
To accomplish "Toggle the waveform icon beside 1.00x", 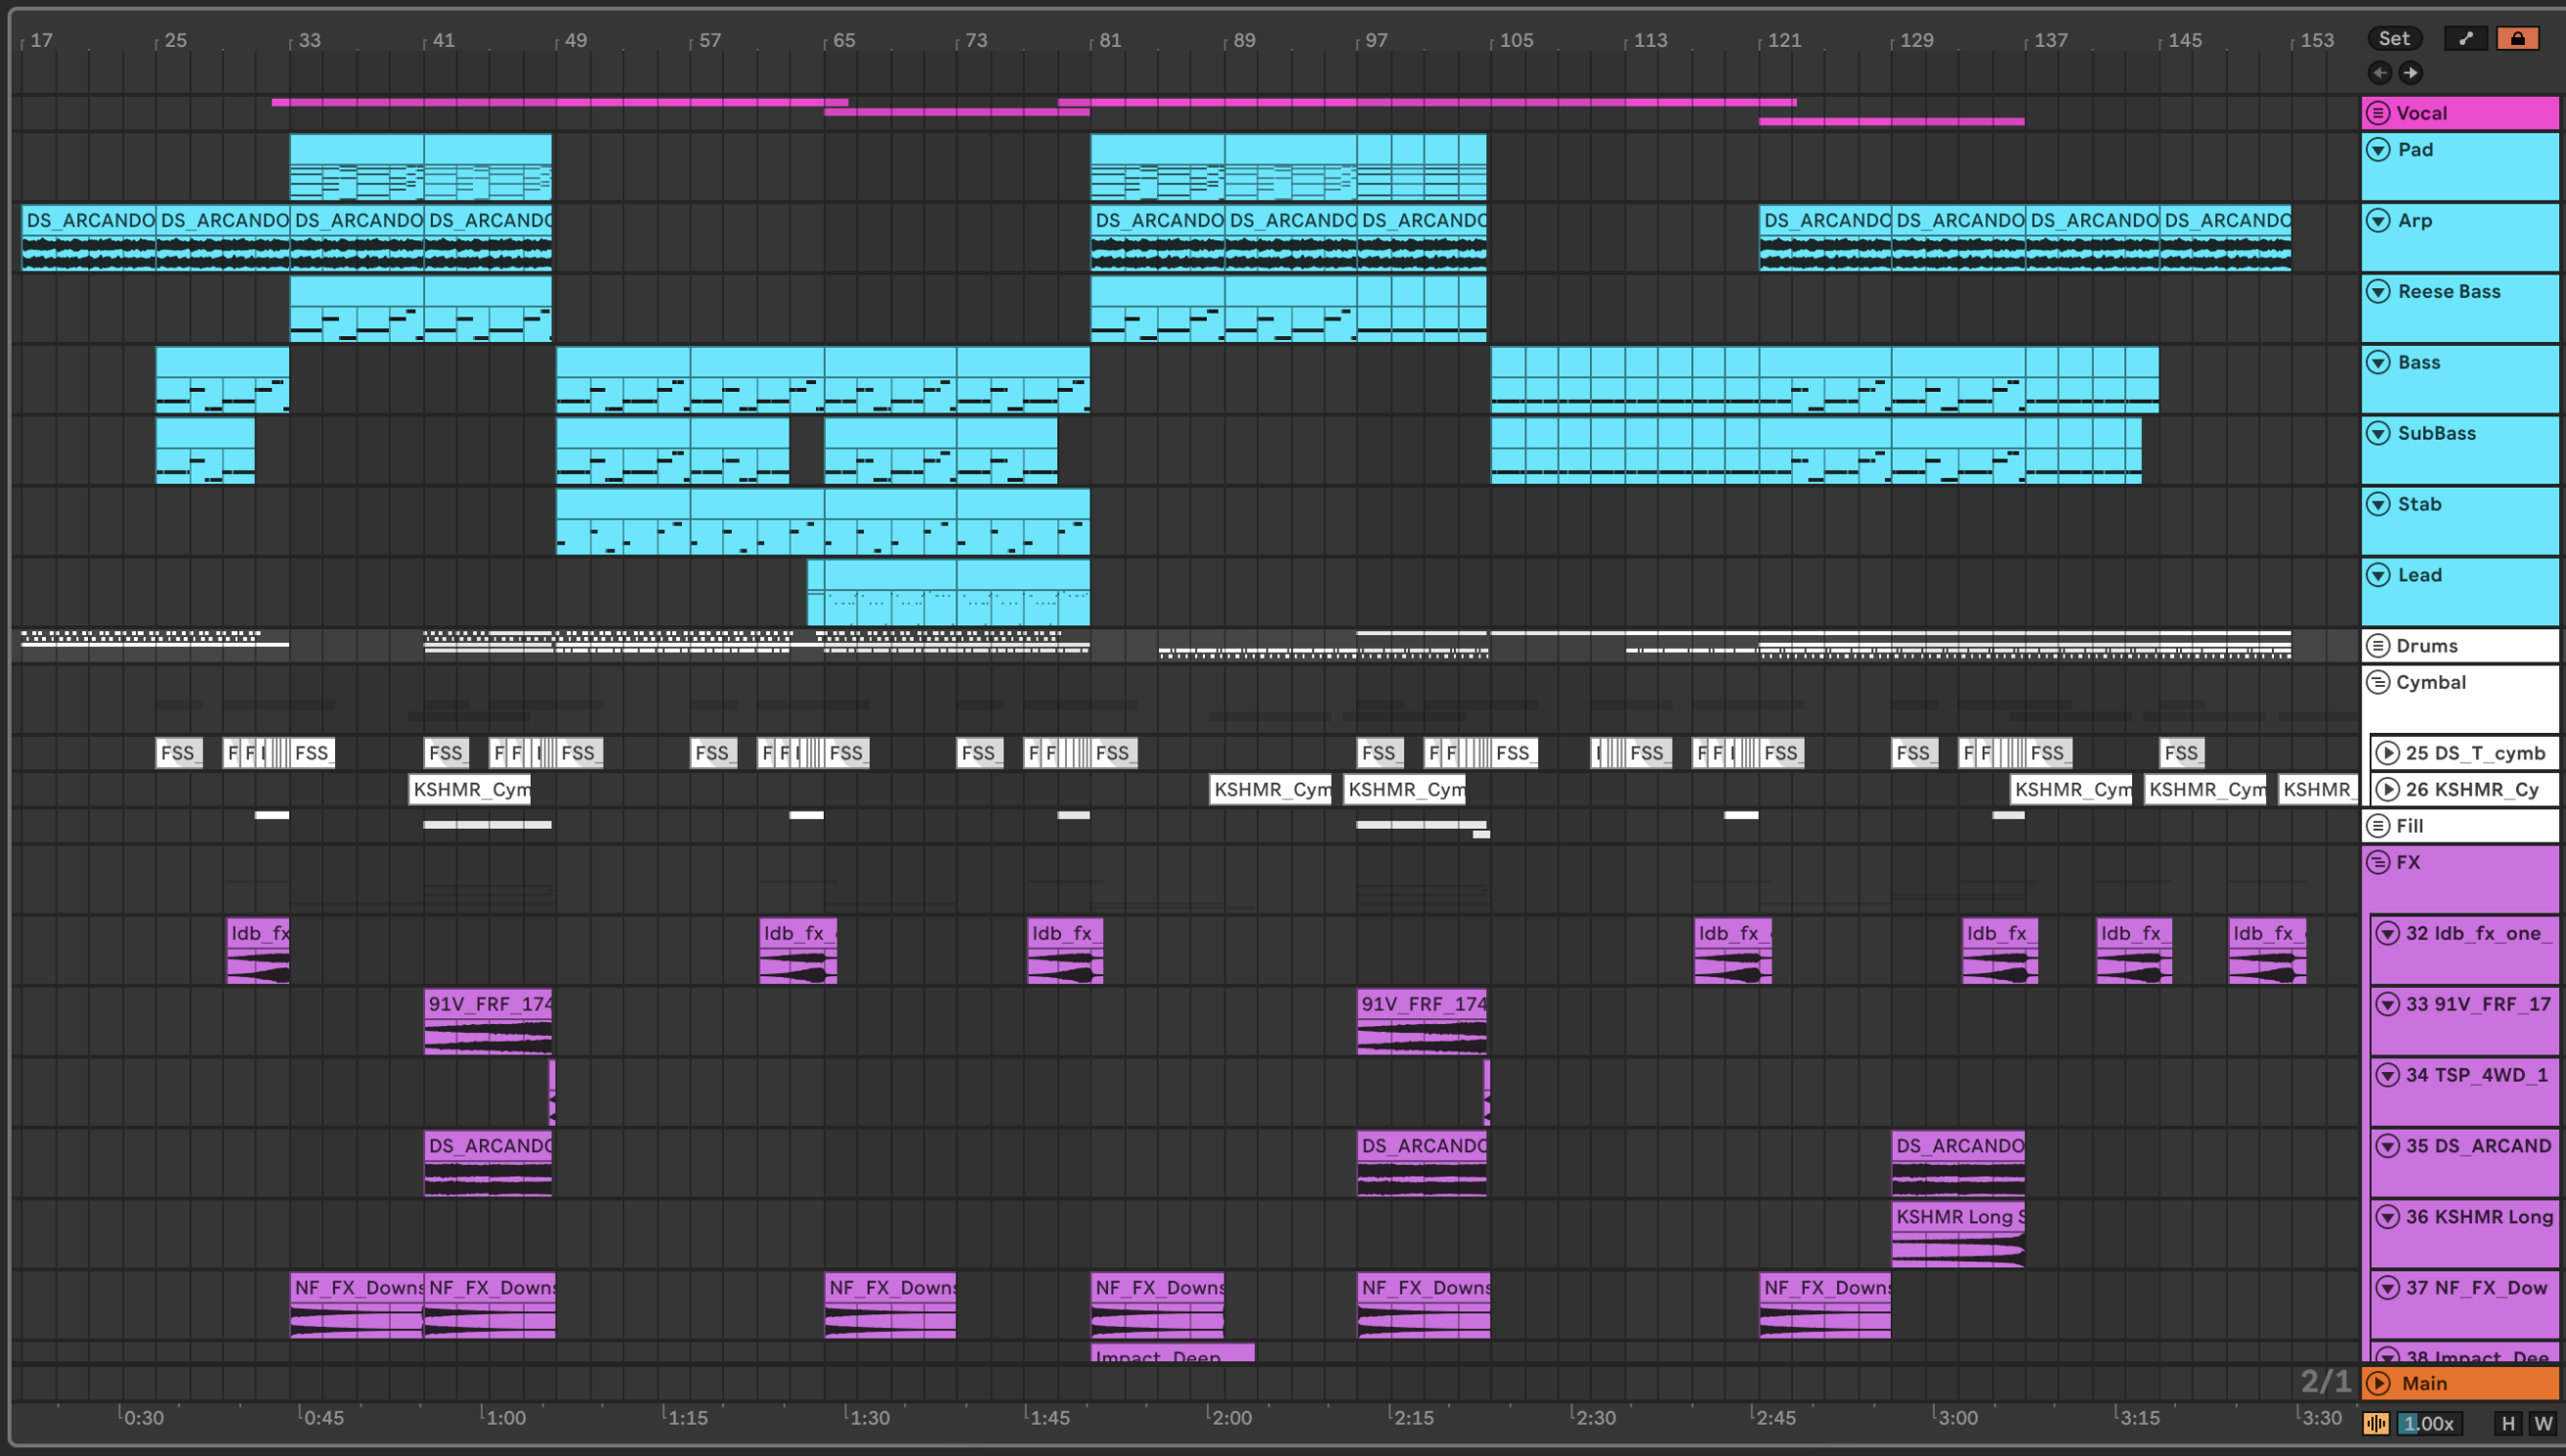I will point(2376,1423).
